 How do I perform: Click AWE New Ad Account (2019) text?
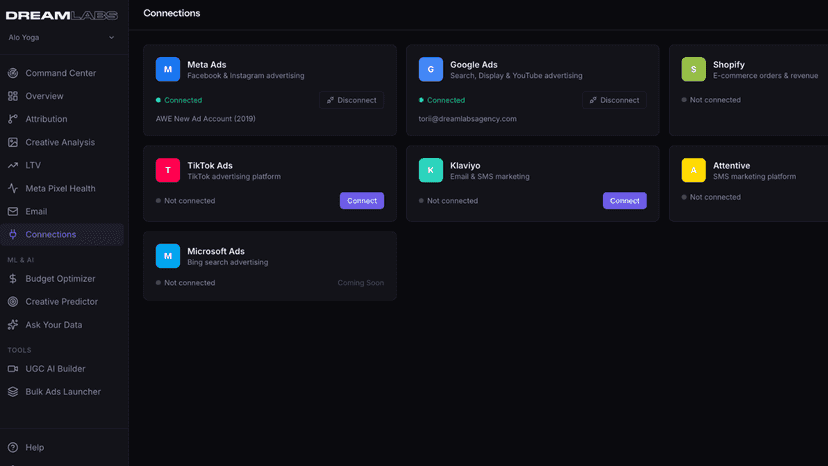pos(205,119)
